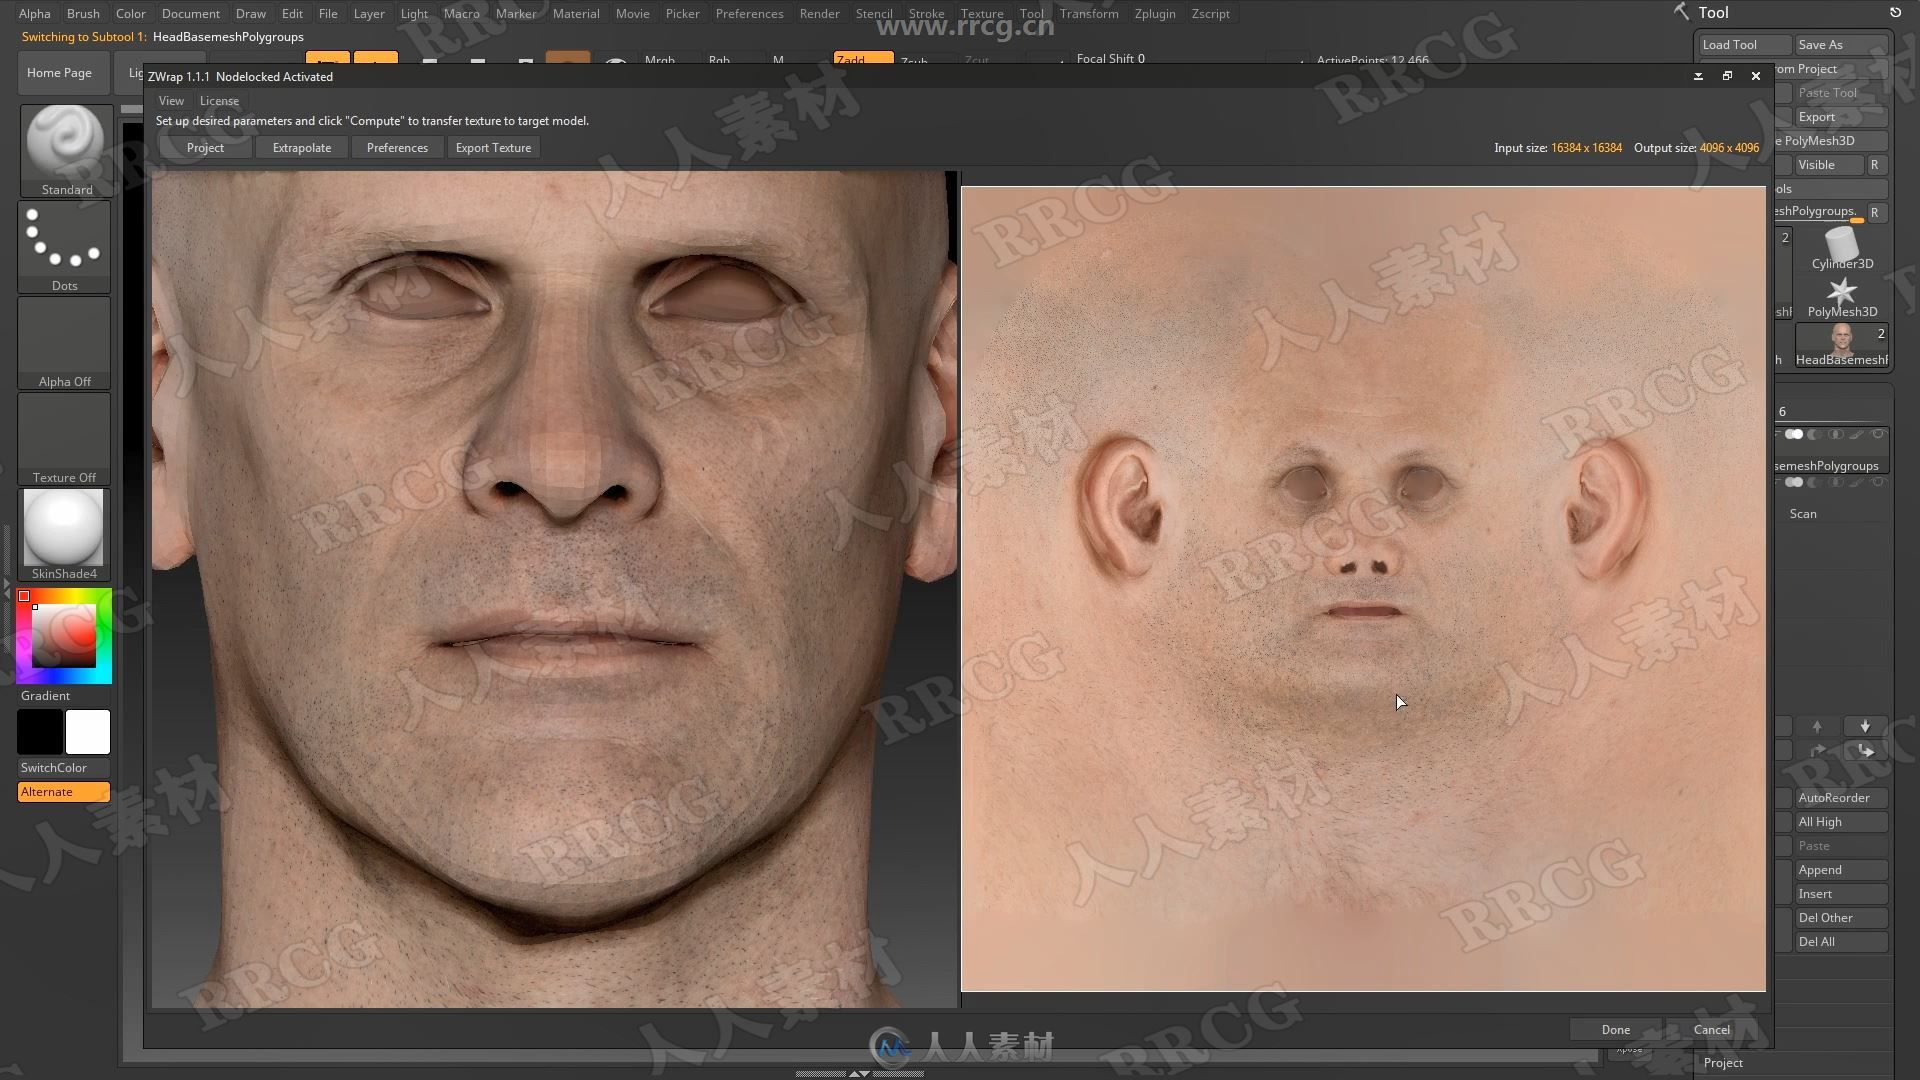Open the Preferences tab in ZWrap

397,146
